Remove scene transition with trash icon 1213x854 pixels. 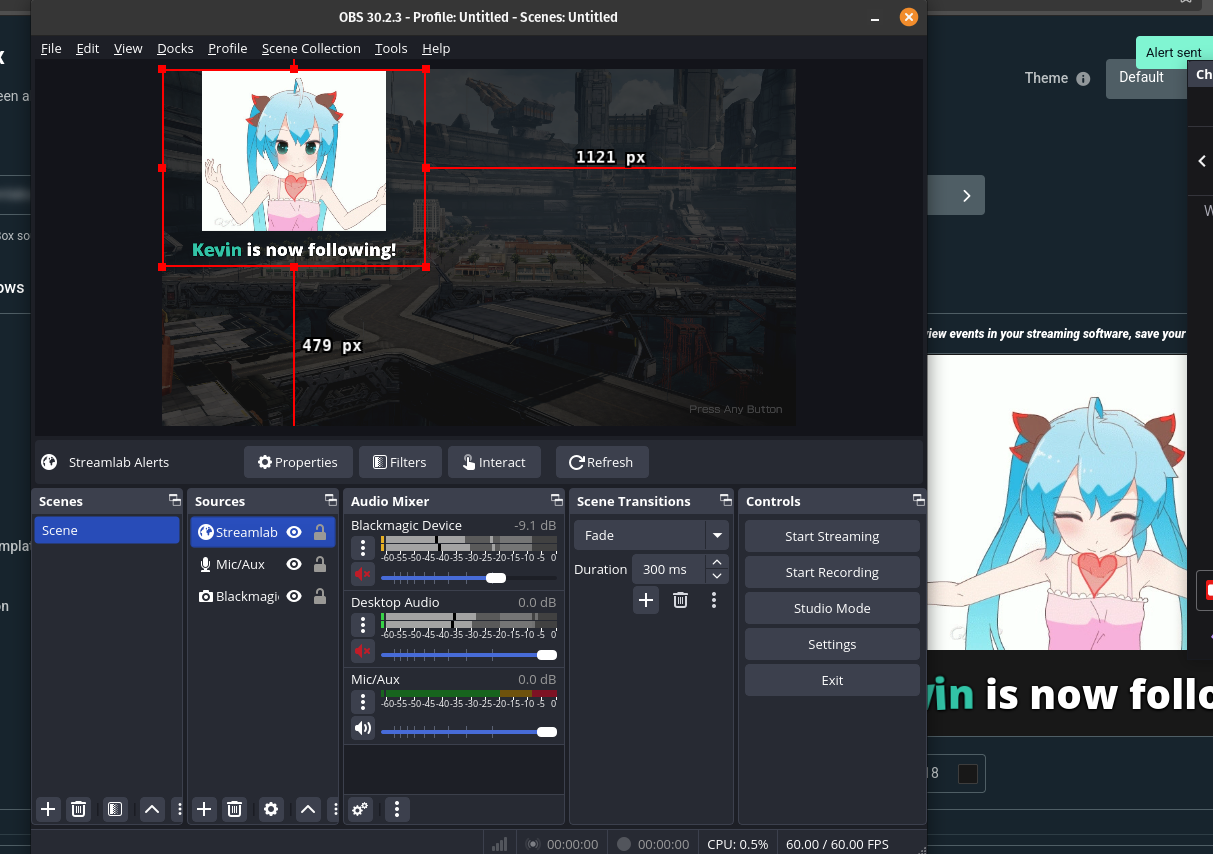pyautogui.click(x=680, y=600)
